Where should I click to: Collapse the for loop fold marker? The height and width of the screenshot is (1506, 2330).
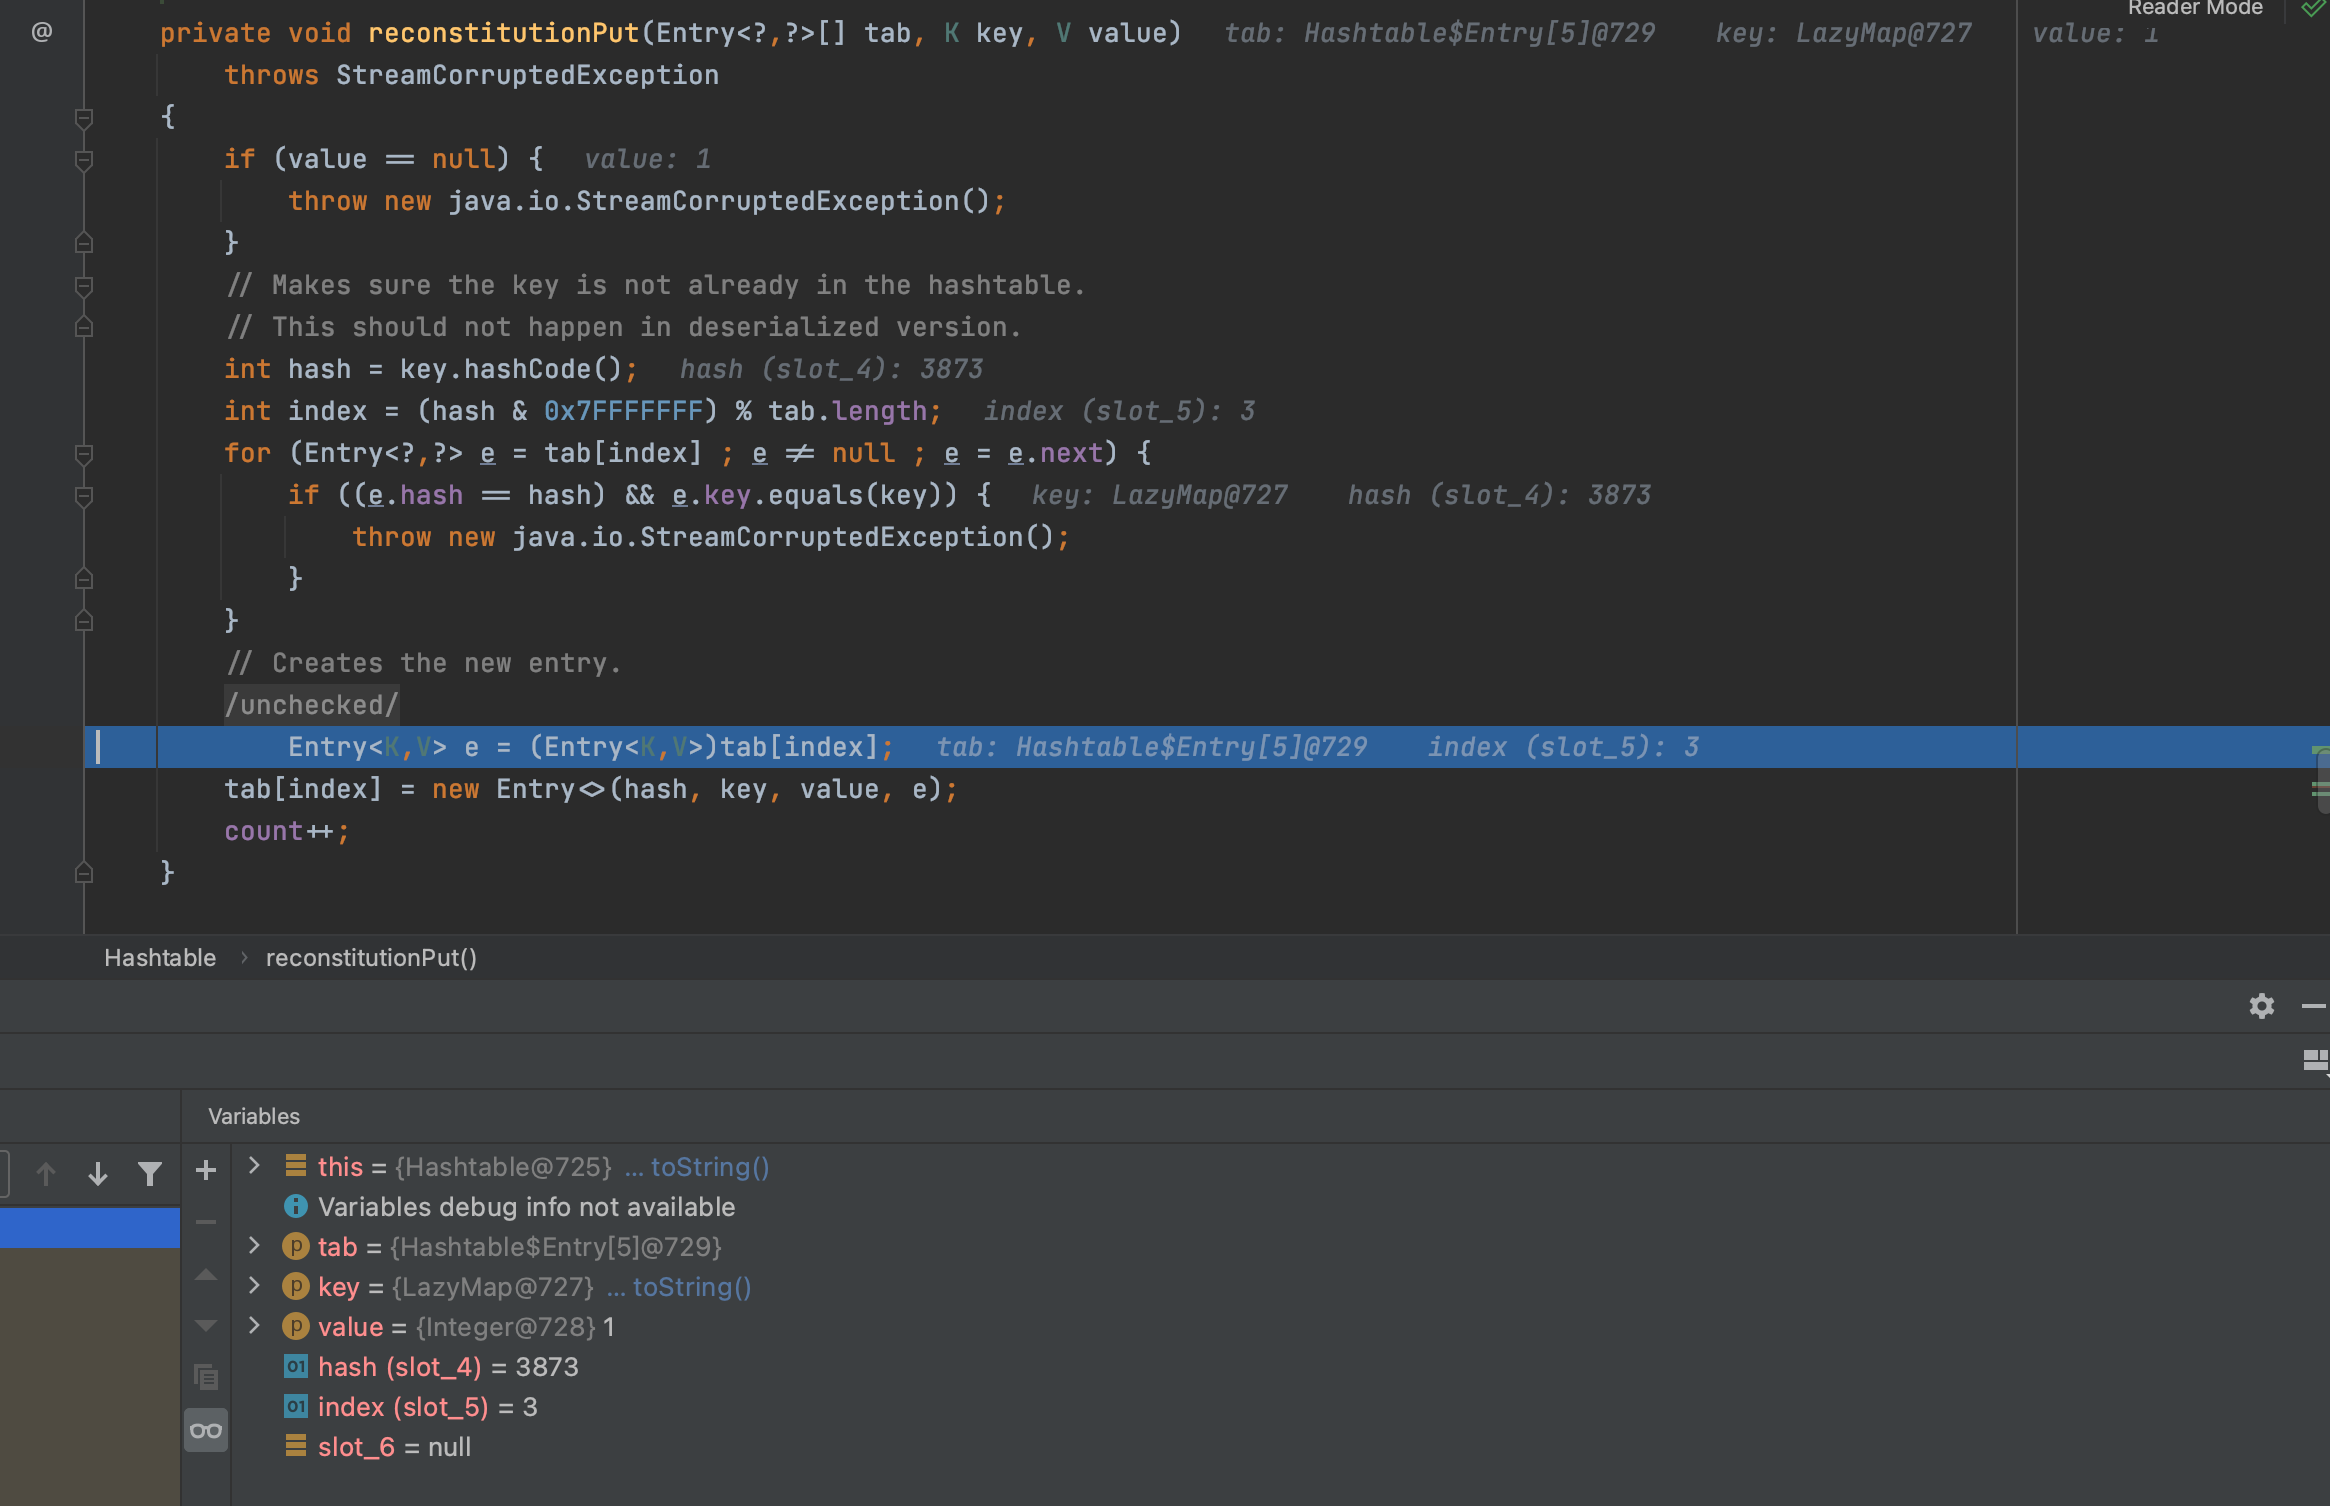tap(84, 454)
